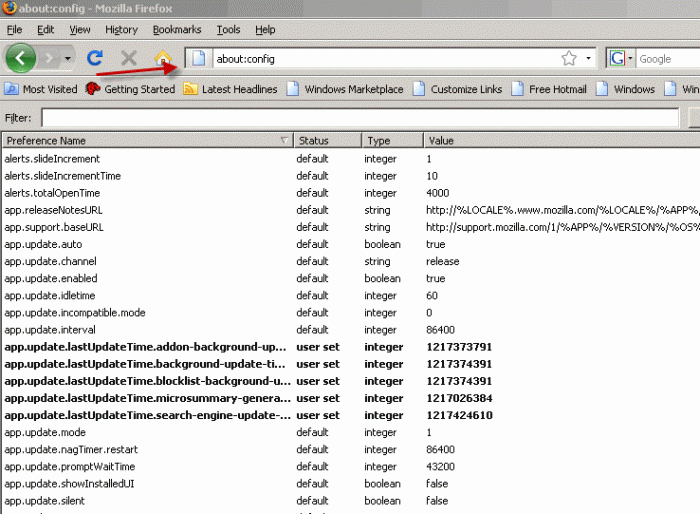
Task: Click the Forward navigation arrow
Action: tap(50, 59)
